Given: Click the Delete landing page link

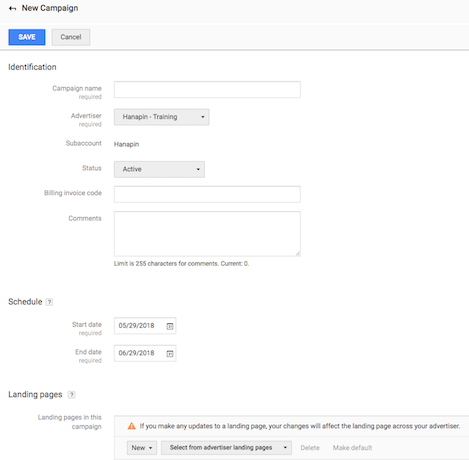Looking at the screenshot, I should (310, 448).
